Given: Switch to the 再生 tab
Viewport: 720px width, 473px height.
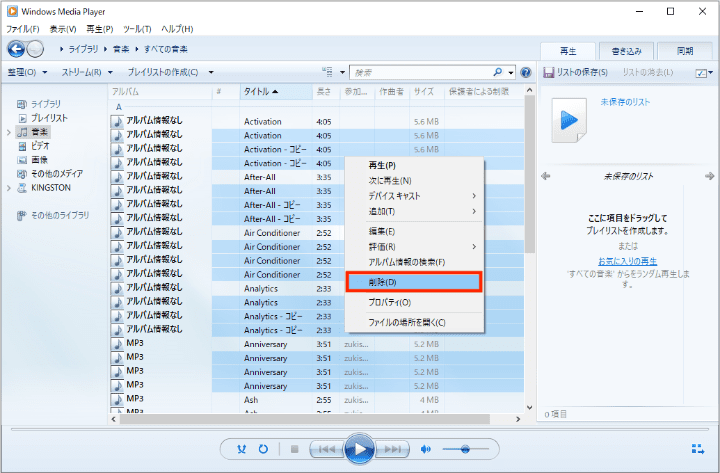Looking at the screenshot, I should coord(568,51).
